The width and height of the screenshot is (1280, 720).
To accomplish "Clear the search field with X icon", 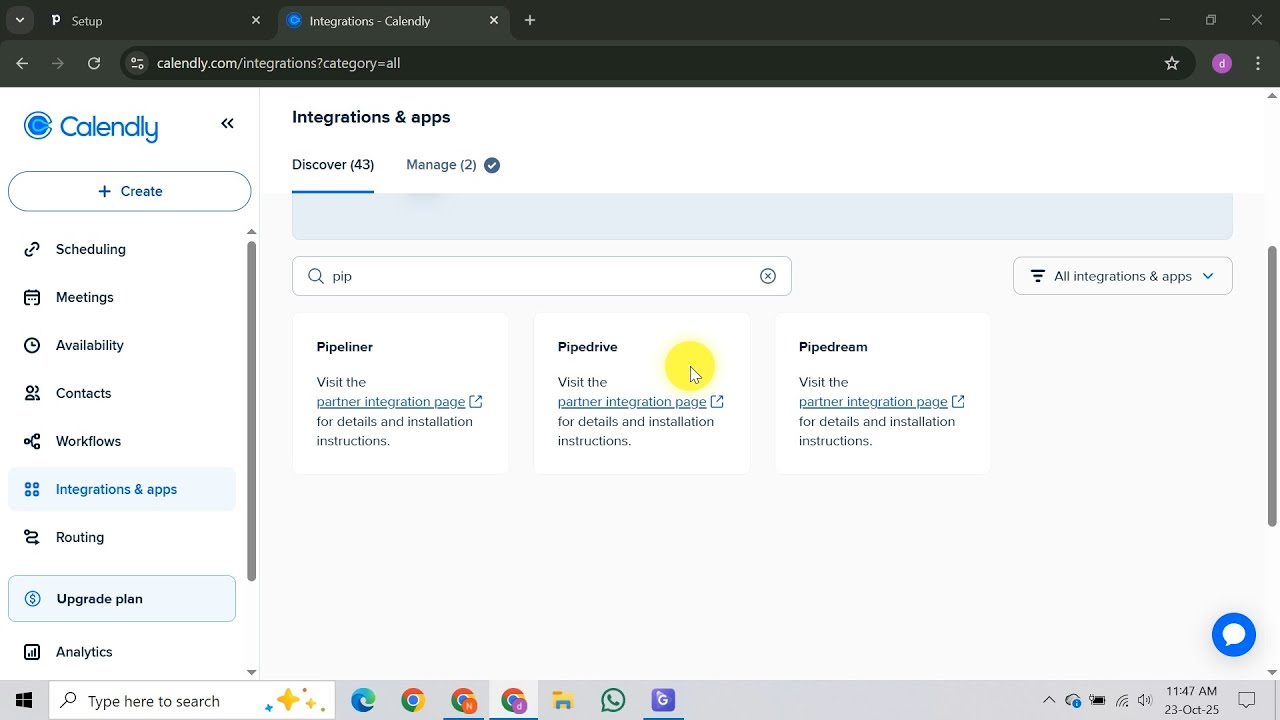I will (768, 276).
